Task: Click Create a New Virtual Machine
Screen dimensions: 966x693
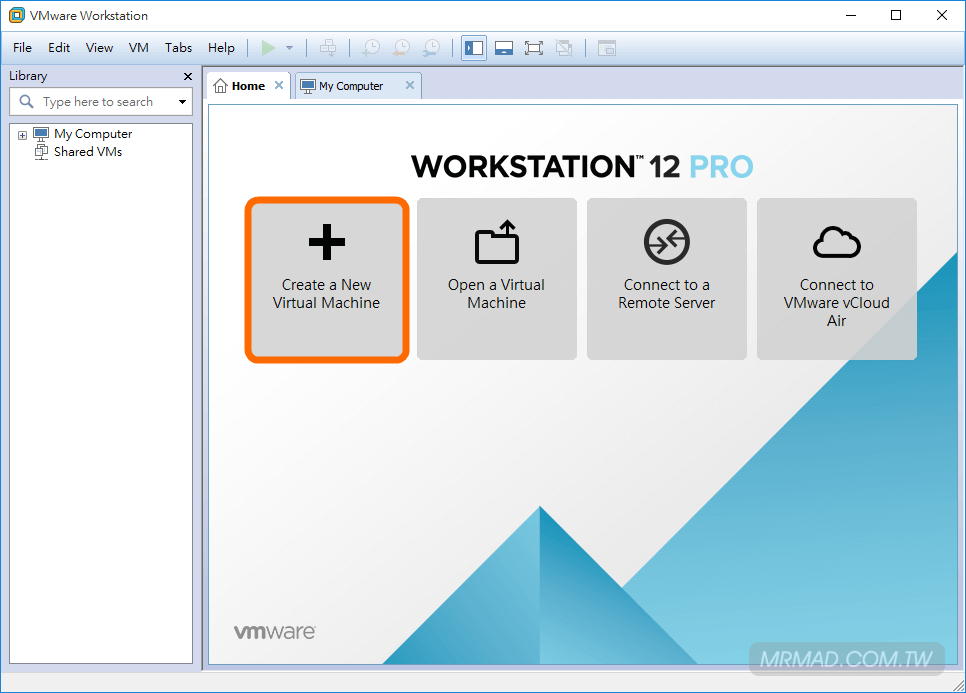Action: click(327, 279)
